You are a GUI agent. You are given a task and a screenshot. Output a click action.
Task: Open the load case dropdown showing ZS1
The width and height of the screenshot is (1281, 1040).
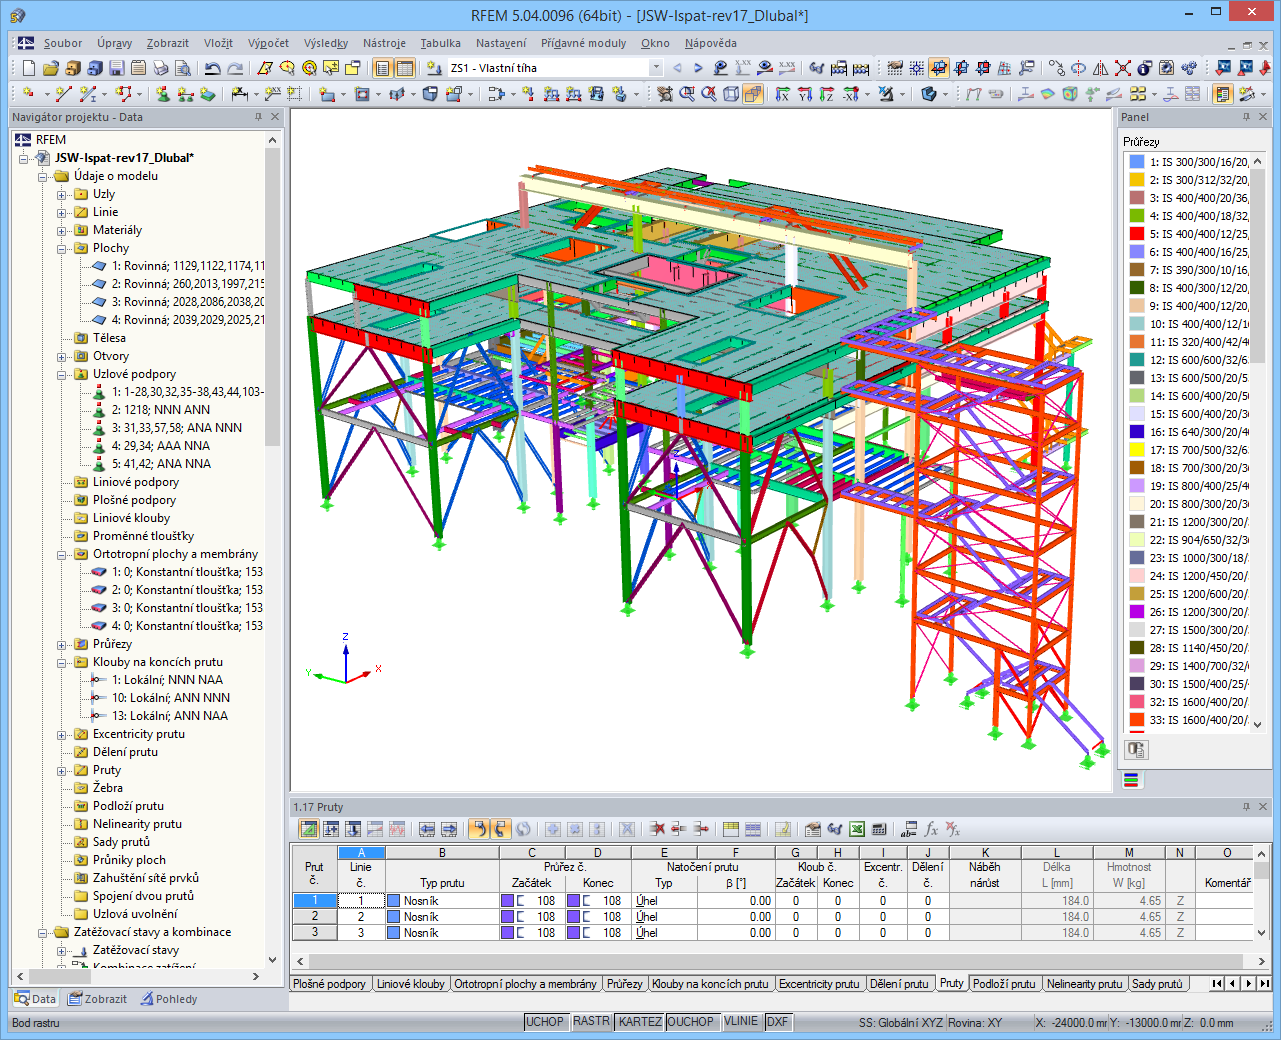[655, 69]
